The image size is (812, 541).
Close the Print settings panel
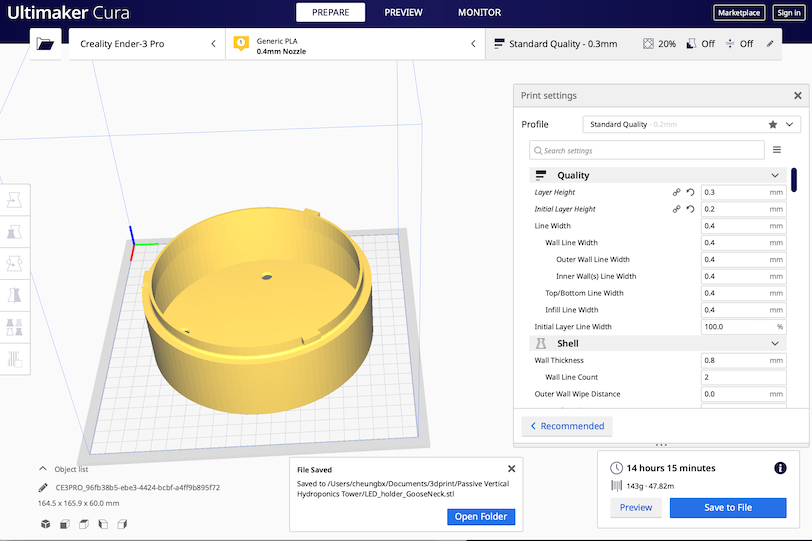pyautogui.click(x=798, y=95)
